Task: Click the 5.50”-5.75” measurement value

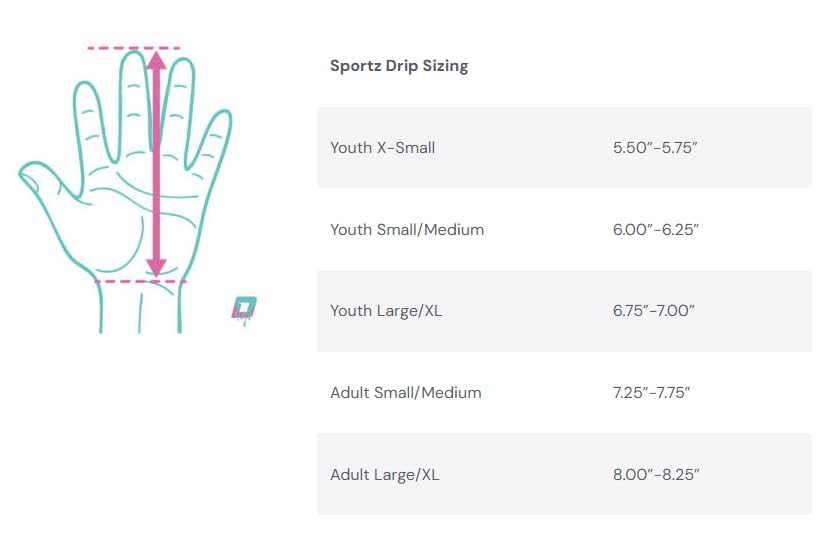Action: pos(655,148)
